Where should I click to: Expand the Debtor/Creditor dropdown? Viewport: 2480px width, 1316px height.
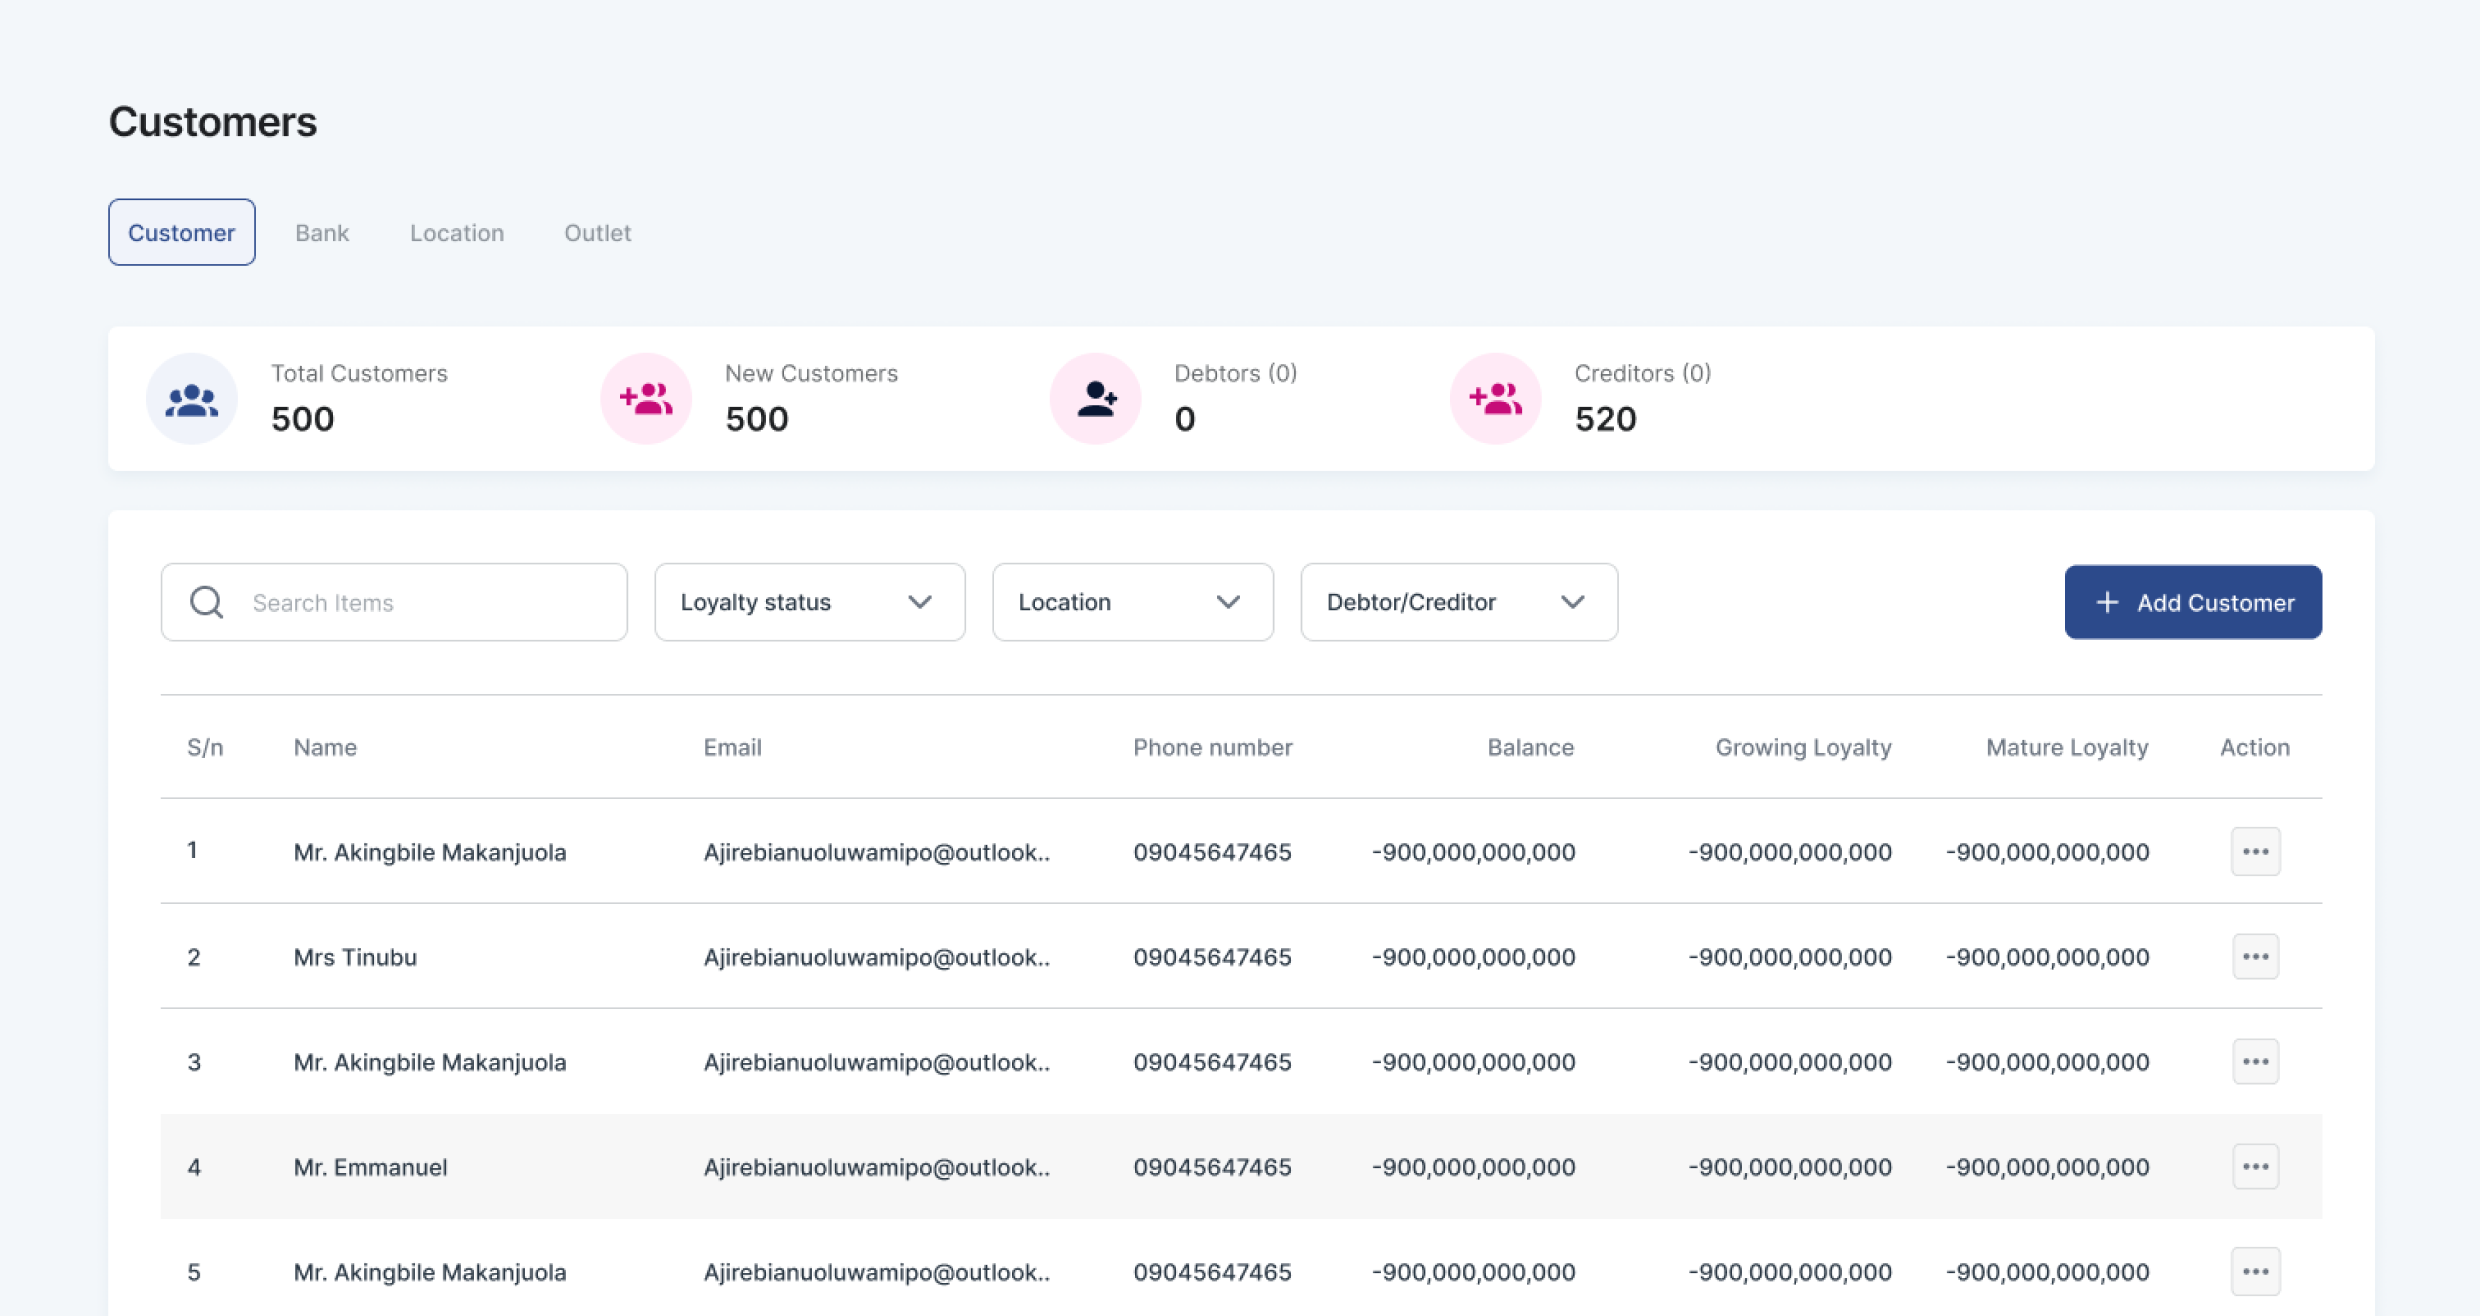1458,602
